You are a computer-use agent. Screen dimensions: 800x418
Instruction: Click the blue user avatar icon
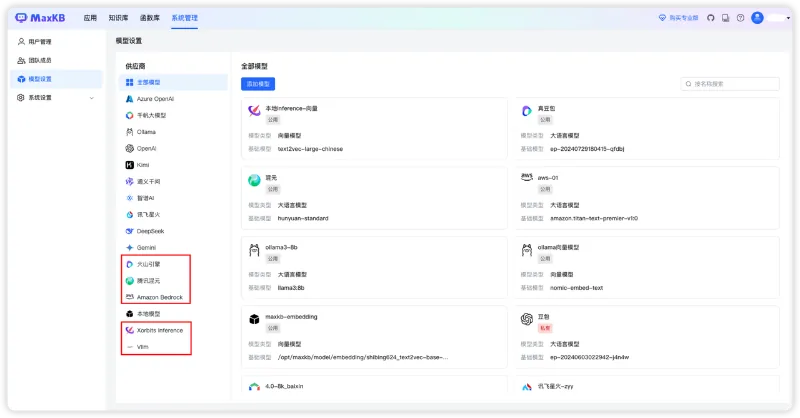(758, 18)
